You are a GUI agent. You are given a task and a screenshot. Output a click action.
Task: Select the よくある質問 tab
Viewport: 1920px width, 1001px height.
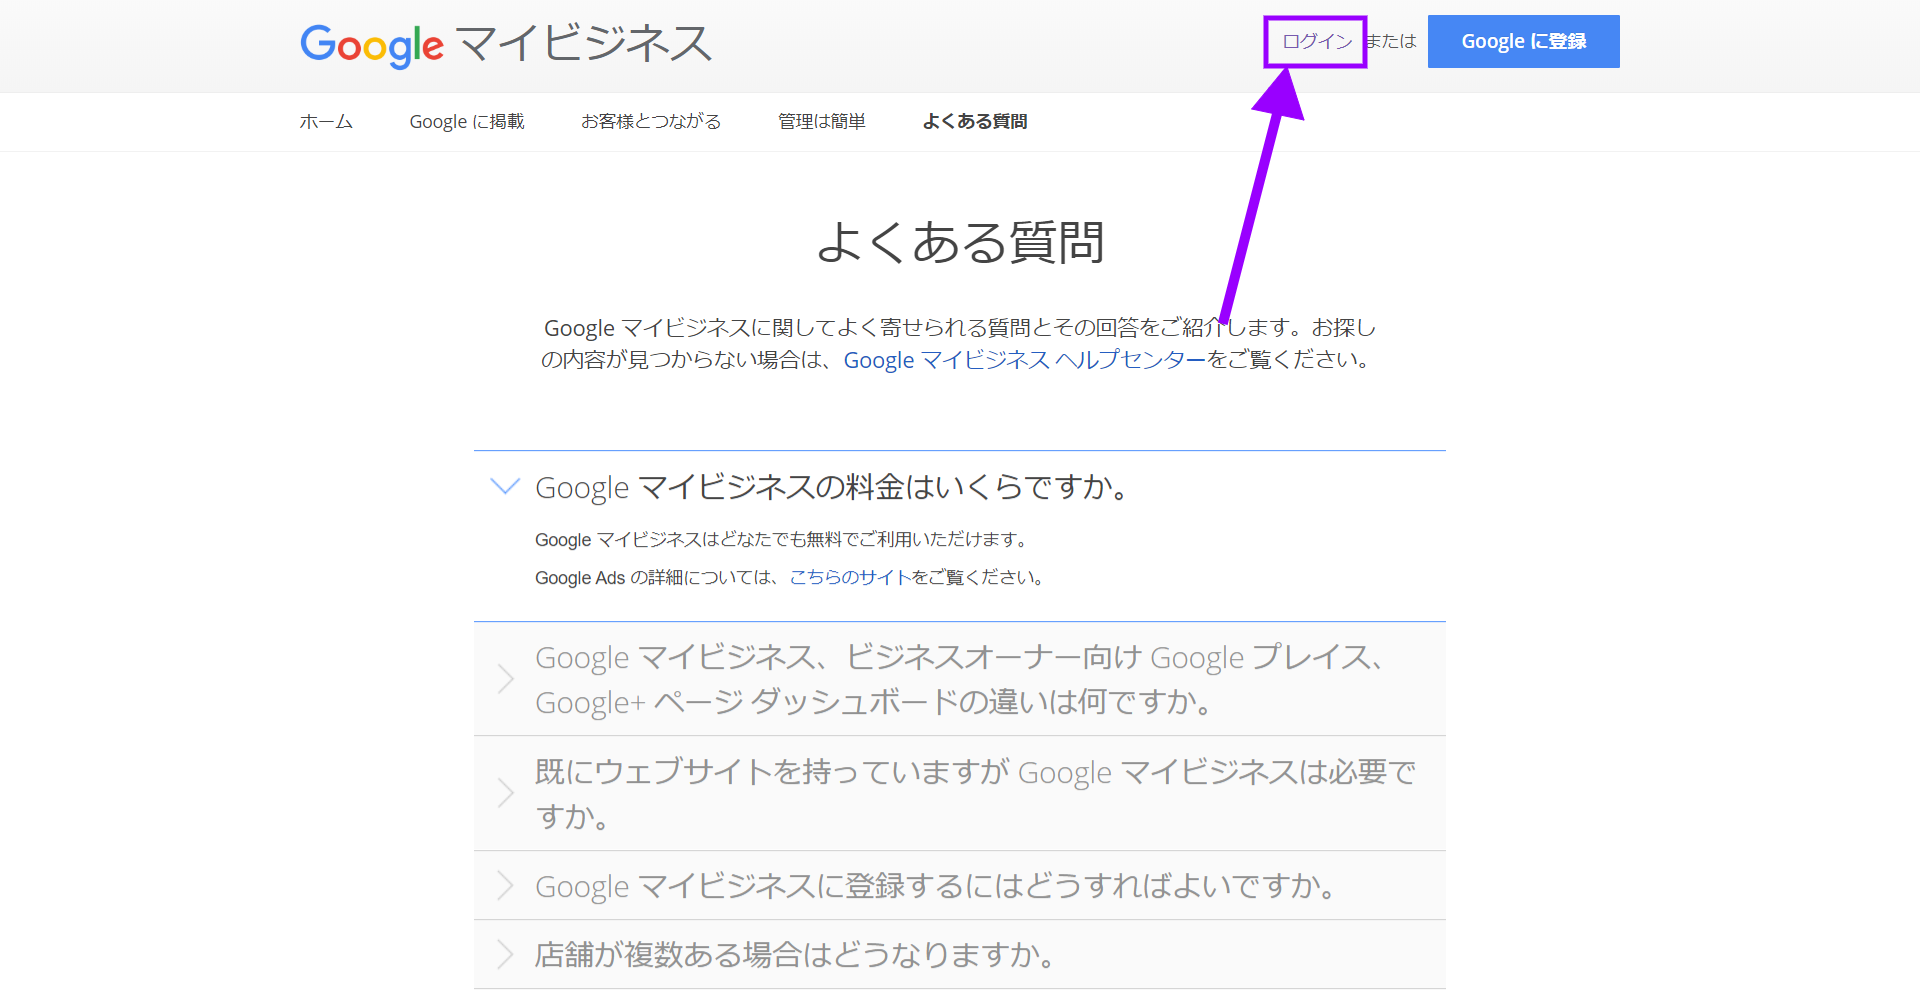click(x=975, y=122)
